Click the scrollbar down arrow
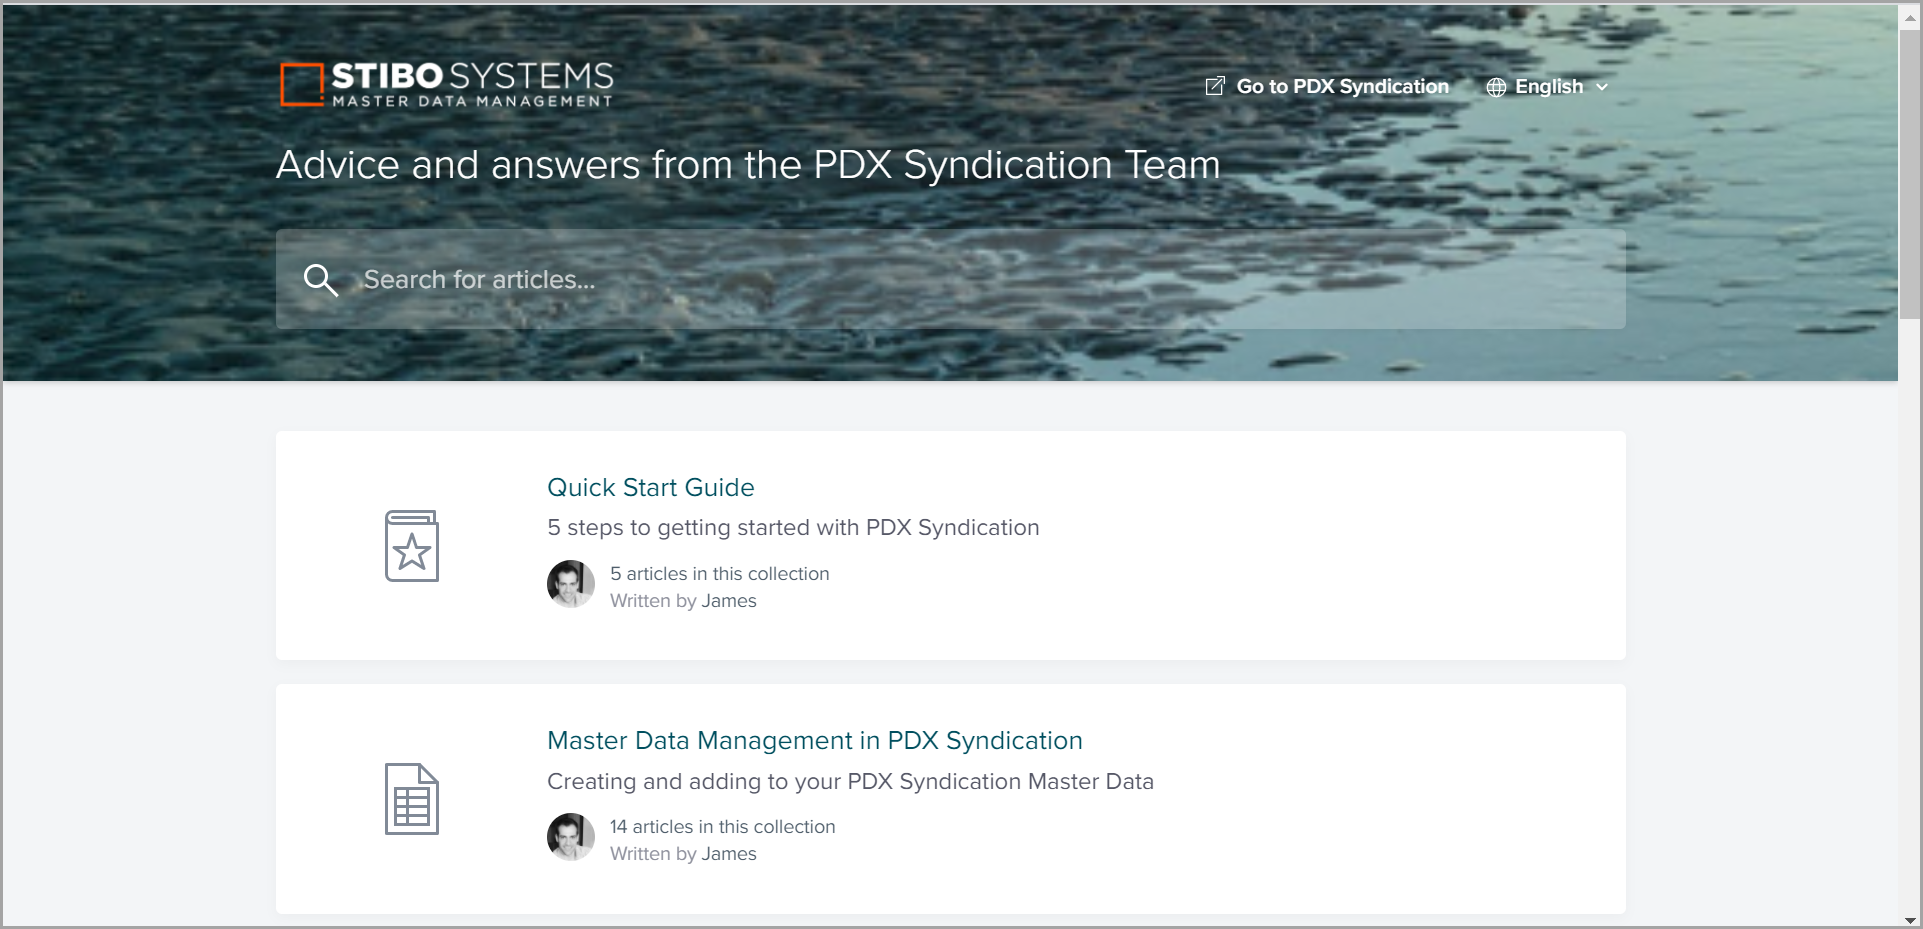The width and height of the screenshot is (1923, 929). point(1910,920)
